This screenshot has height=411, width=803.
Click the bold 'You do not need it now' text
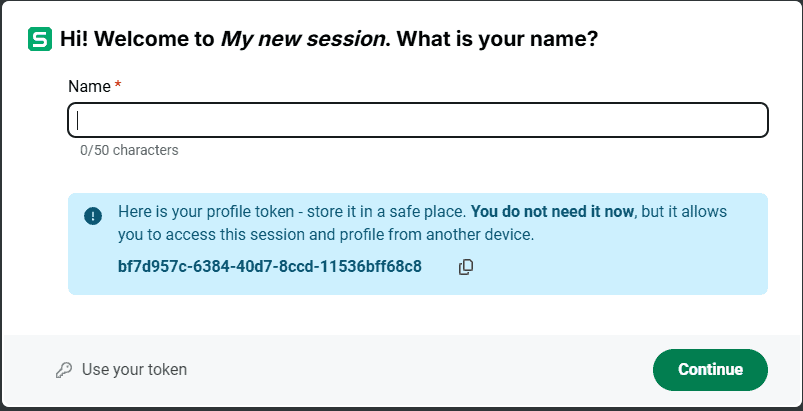(552, 212)
